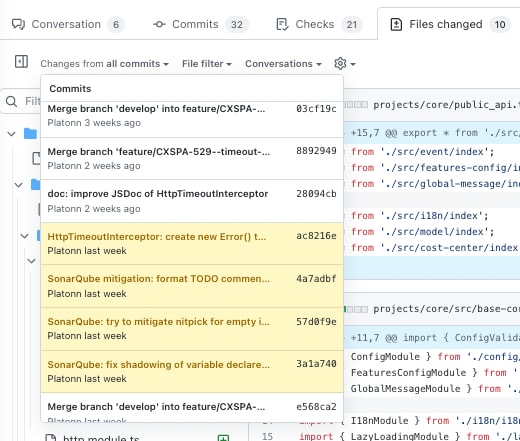
Task: Toggle the file tree sidebar icon
Action: pyautogui.click(x=21, y=62)
